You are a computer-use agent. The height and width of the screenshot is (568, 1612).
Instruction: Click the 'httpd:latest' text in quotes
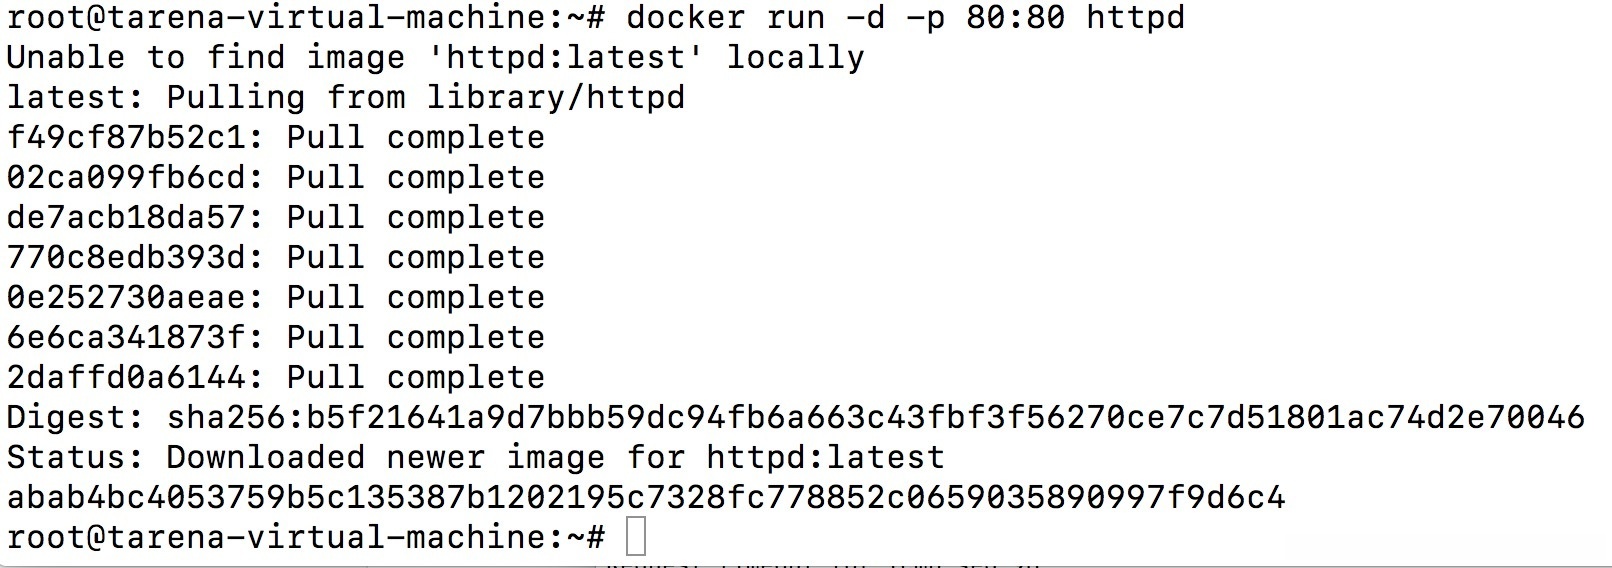(x=565, y=57)
